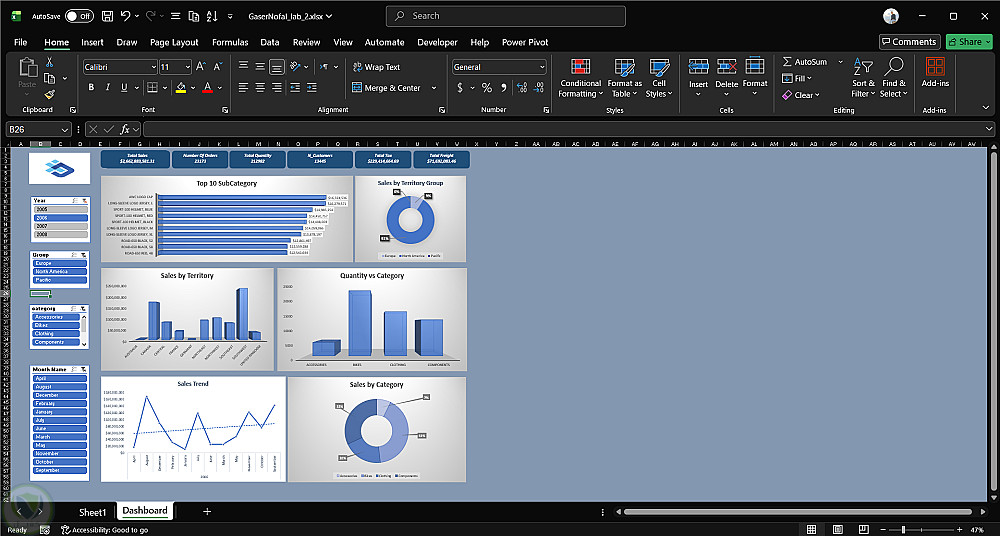This screenshot has height=536, width=1000.
Task: Click the Delete cells icon
Action: (726, 66)
